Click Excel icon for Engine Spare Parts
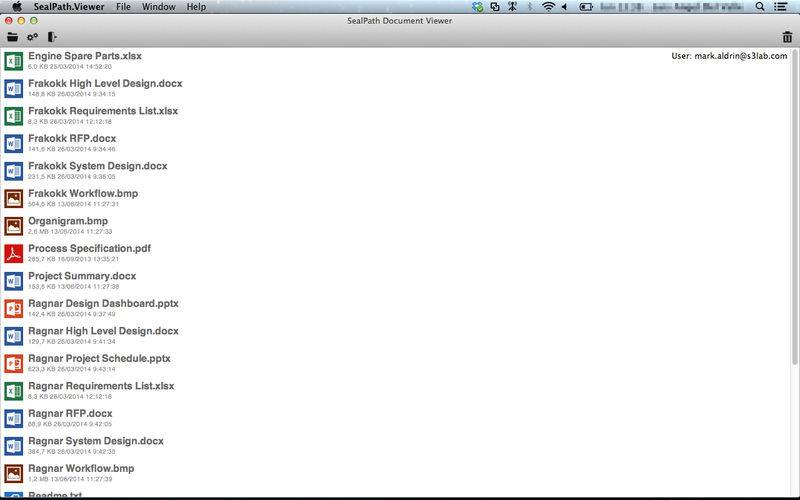The width and height of the screenshot is (800, 500). click(14, 61)
